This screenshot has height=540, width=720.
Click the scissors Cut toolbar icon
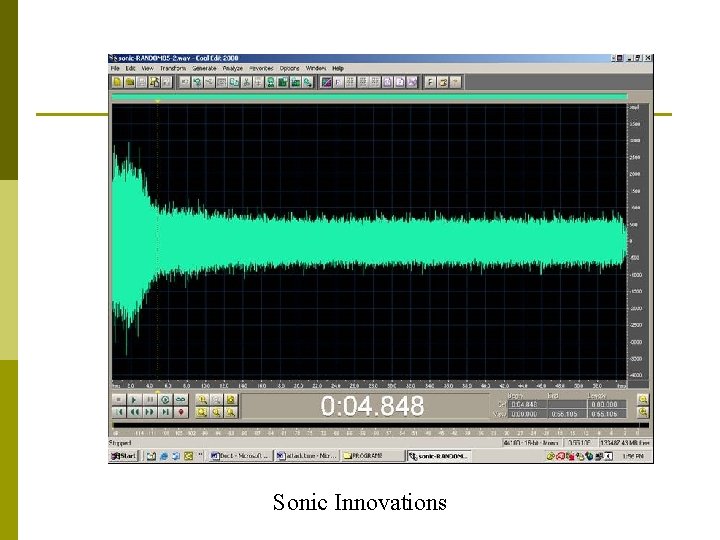[x=246, y=82]
